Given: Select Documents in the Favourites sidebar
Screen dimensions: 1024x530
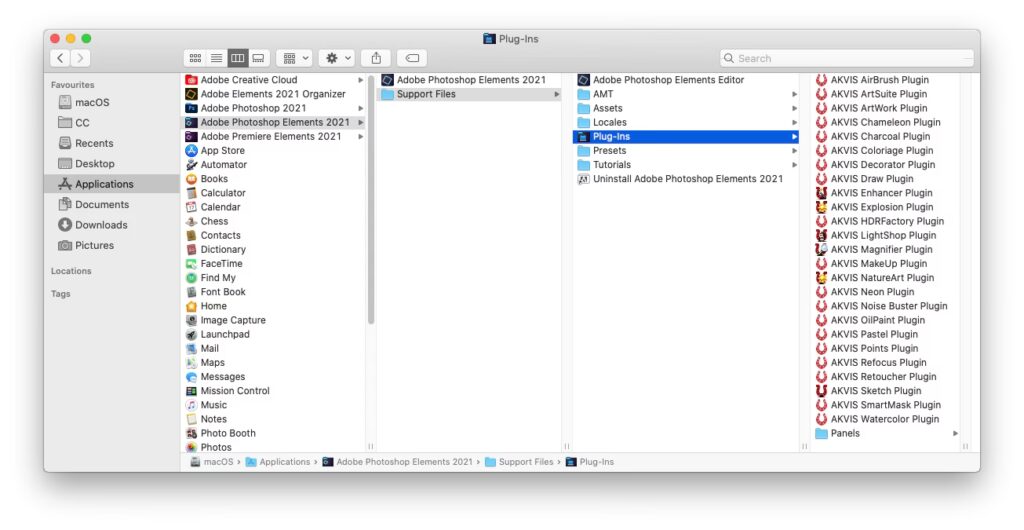Looking at the screenshot, I should 101,204.
